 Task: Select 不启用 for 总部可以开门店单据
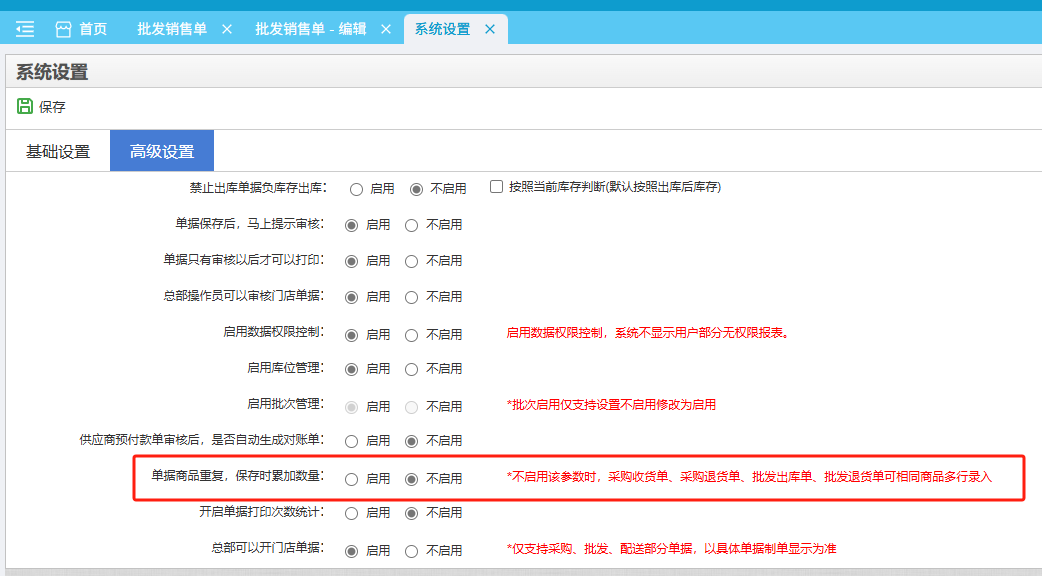click(411, 551)
